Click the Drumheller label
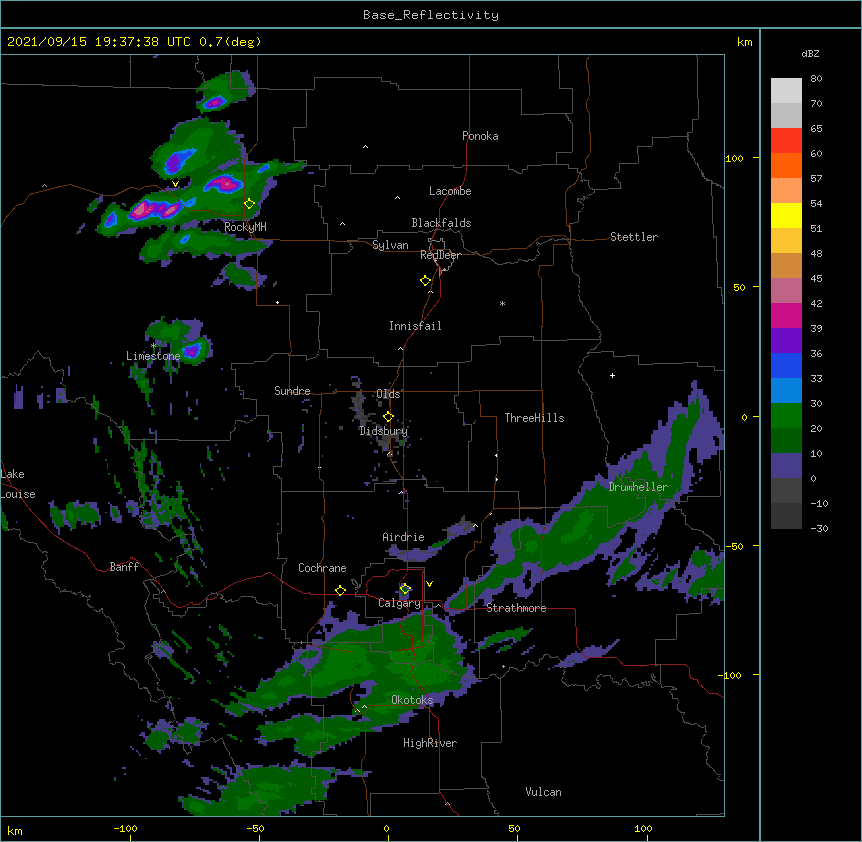 [x=638, y=487]
